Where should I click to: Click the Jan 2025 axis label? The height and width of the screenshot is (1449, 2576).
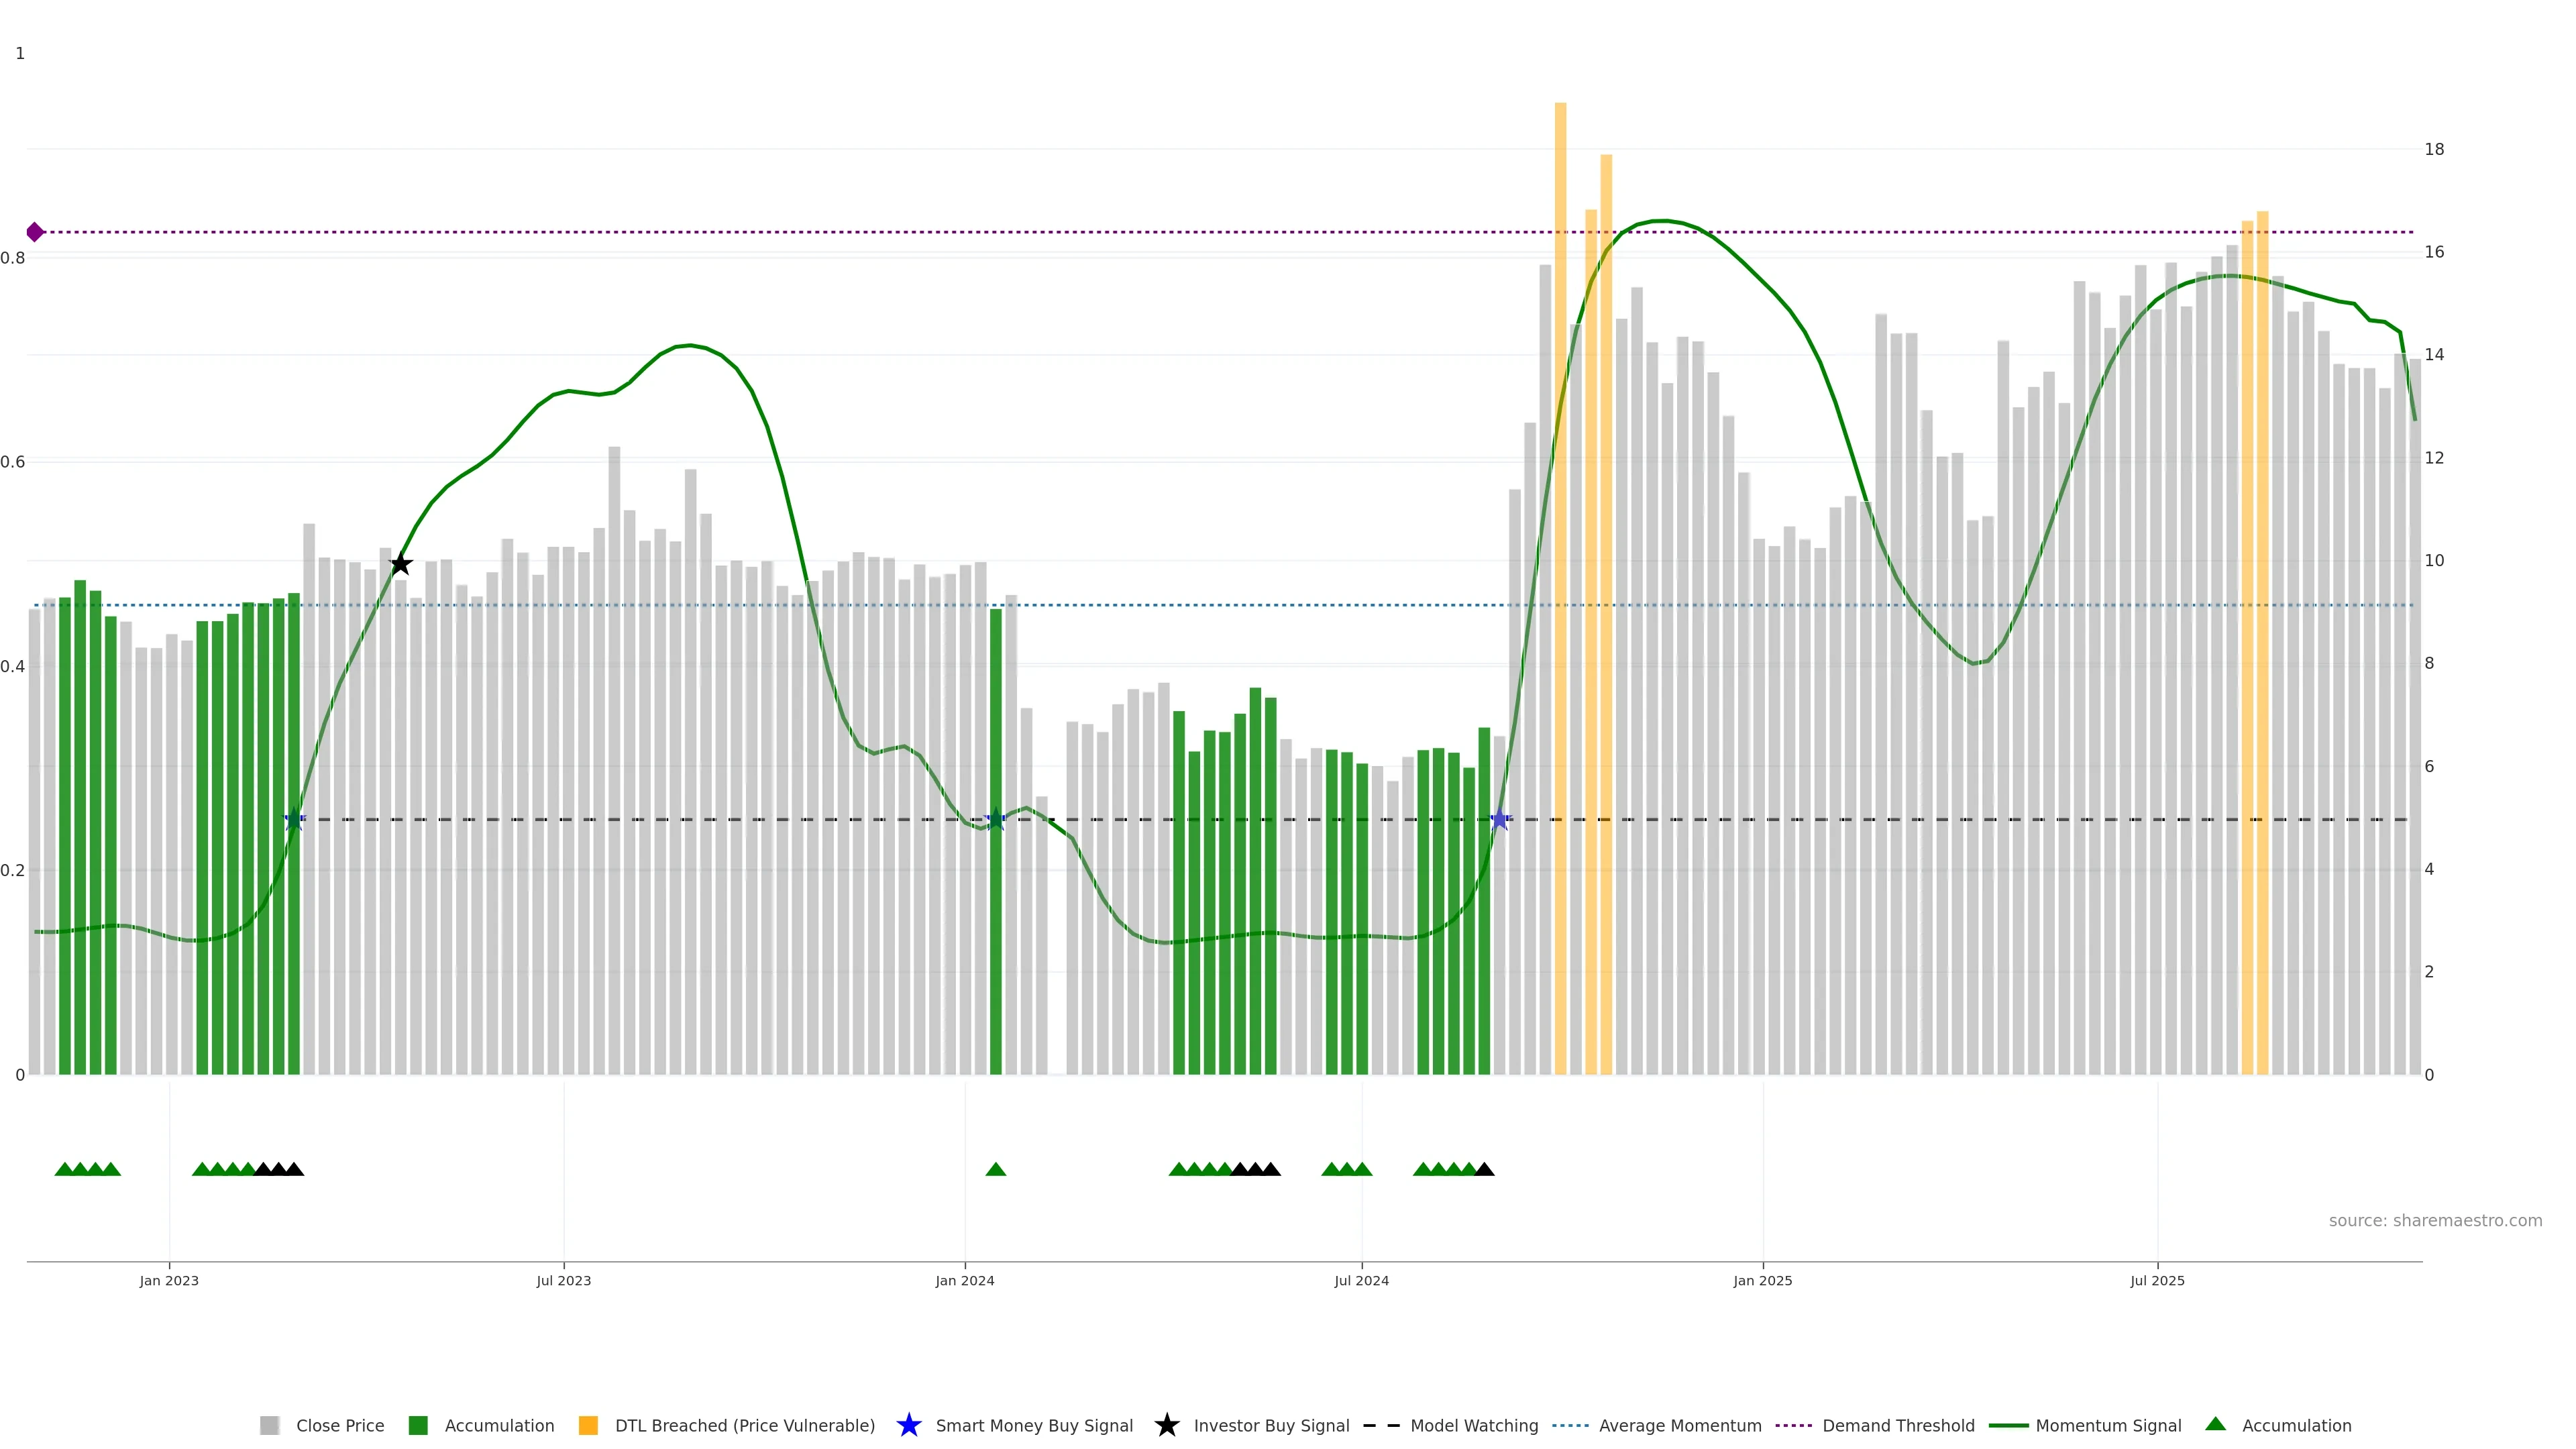pos(1762,1280)
